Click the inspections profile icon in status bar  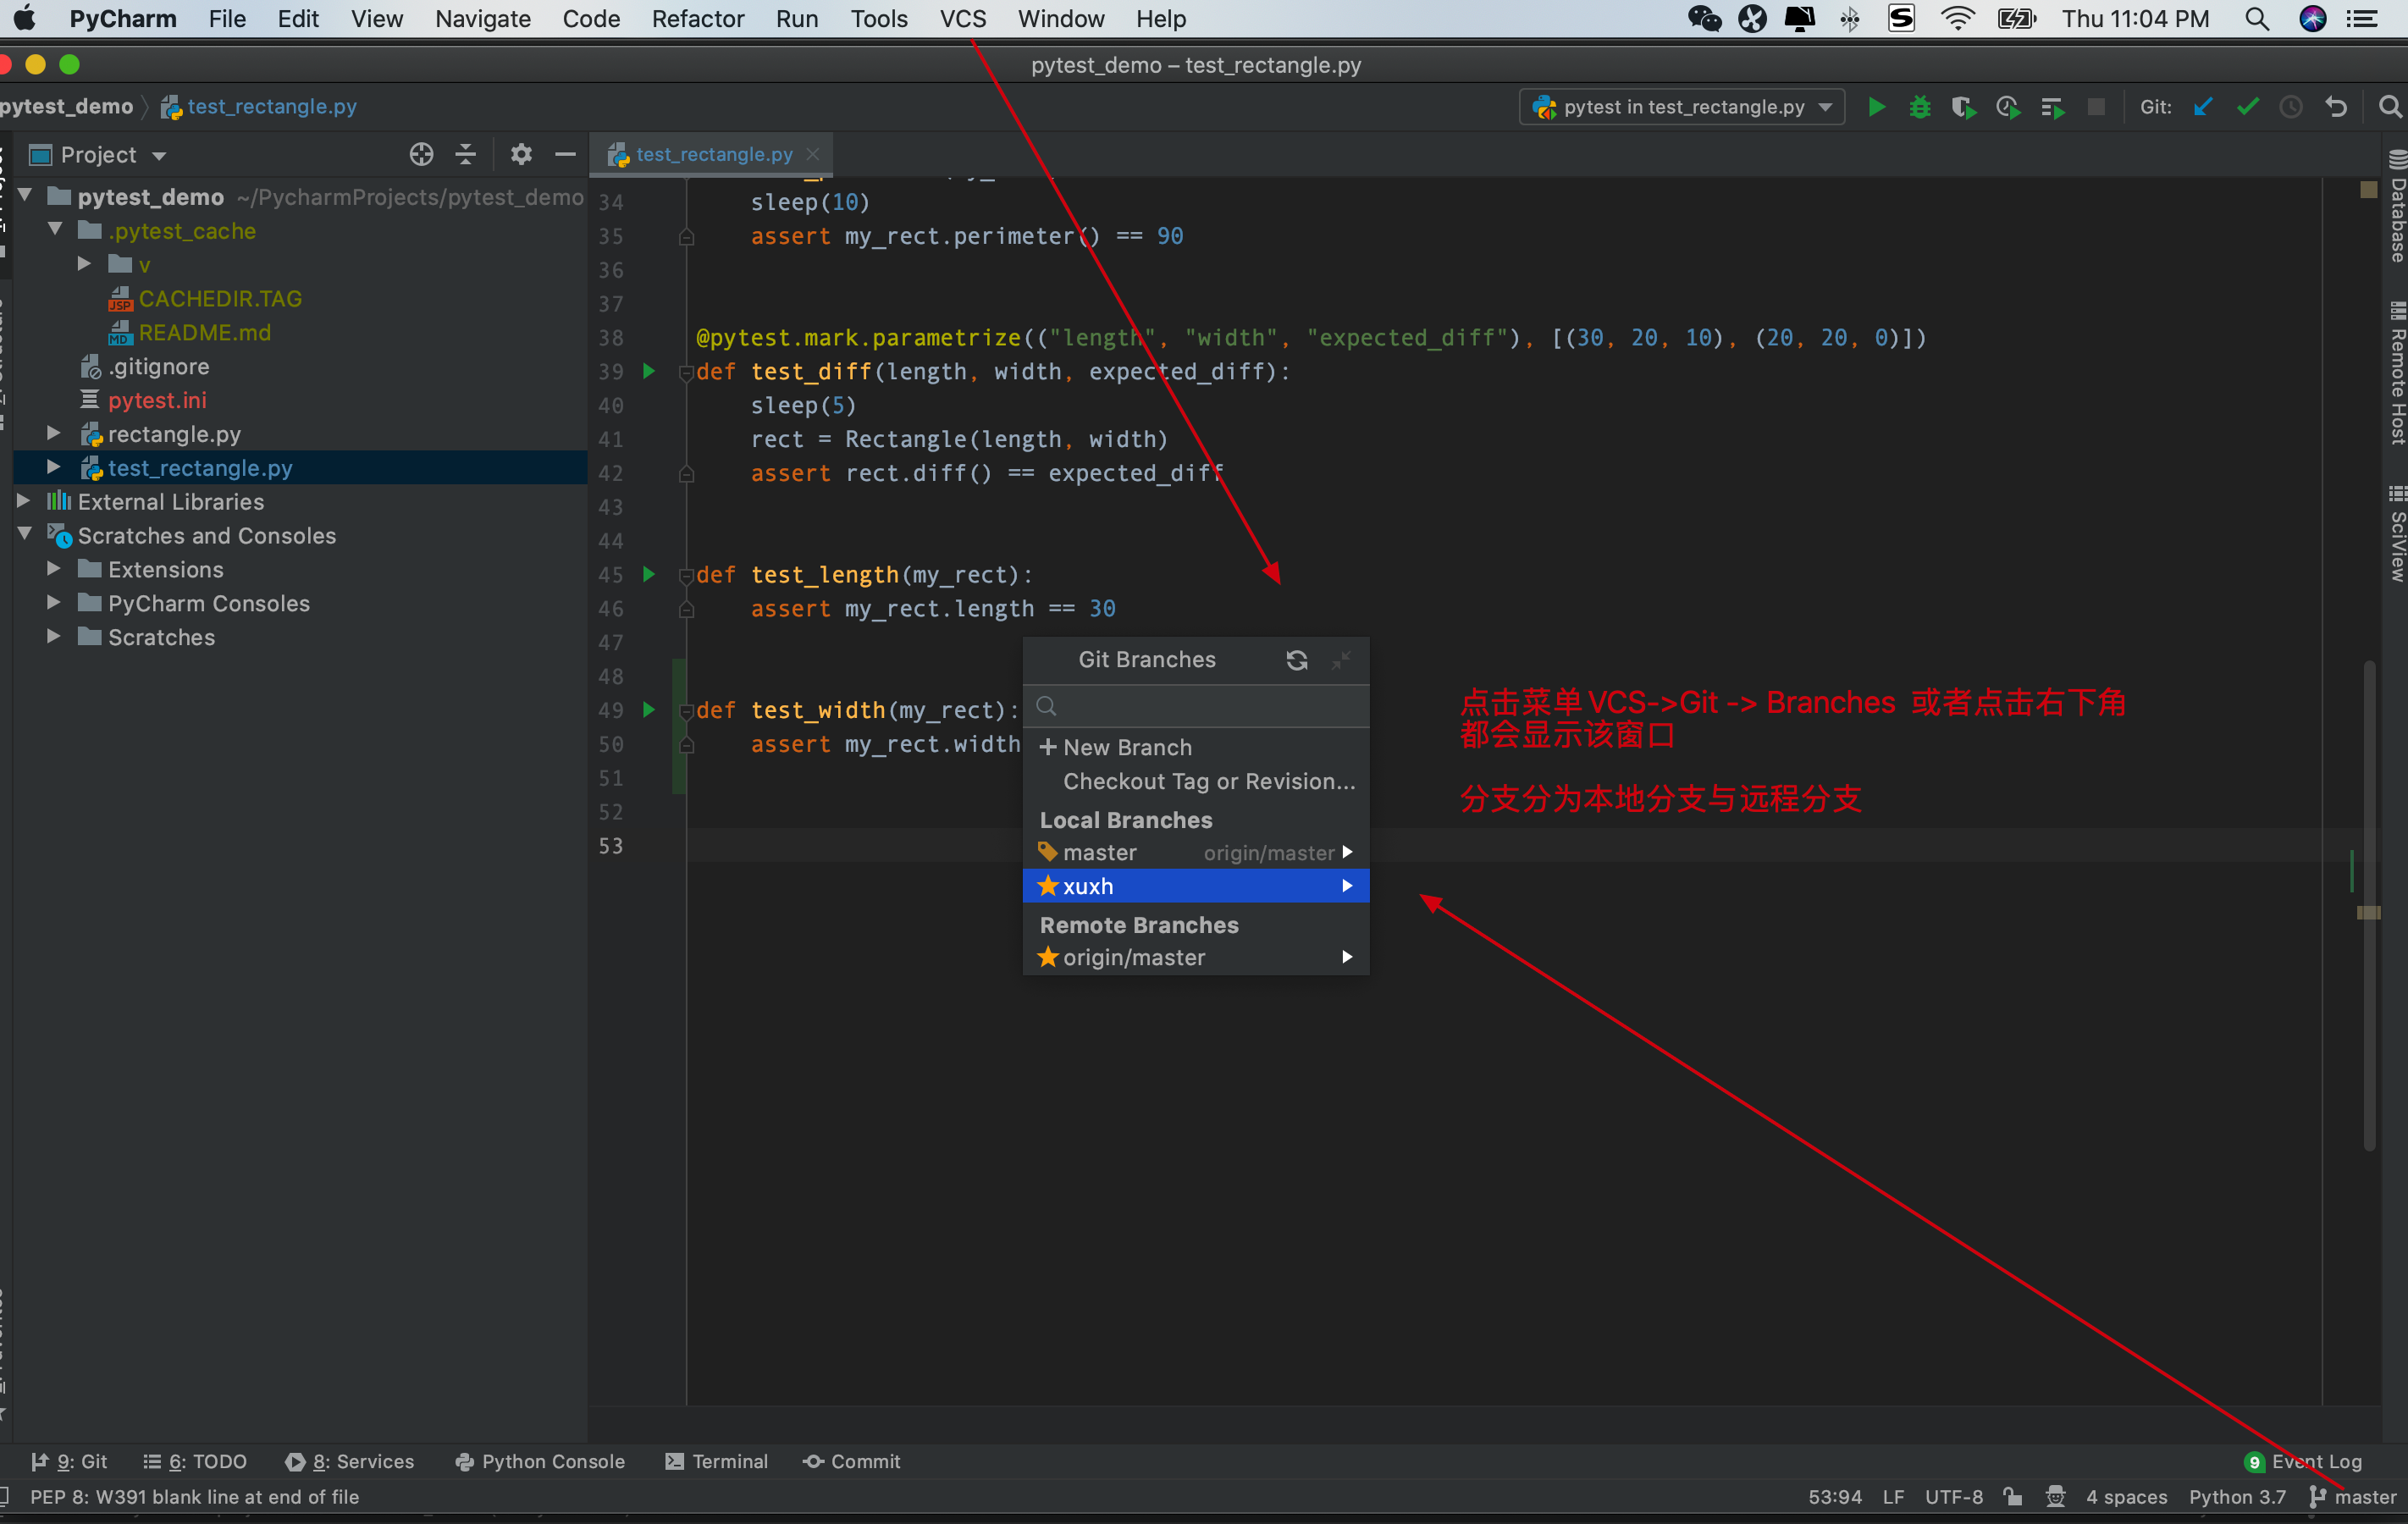[2056, 1496]
